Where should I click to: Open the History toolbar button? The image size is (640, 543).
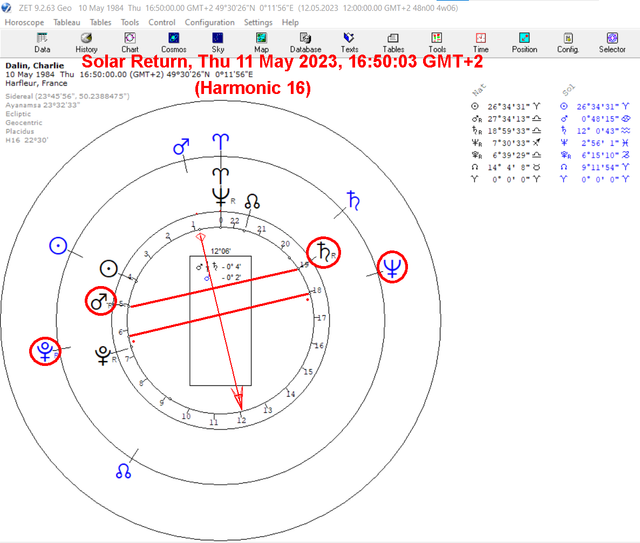[x=86, y=43]
